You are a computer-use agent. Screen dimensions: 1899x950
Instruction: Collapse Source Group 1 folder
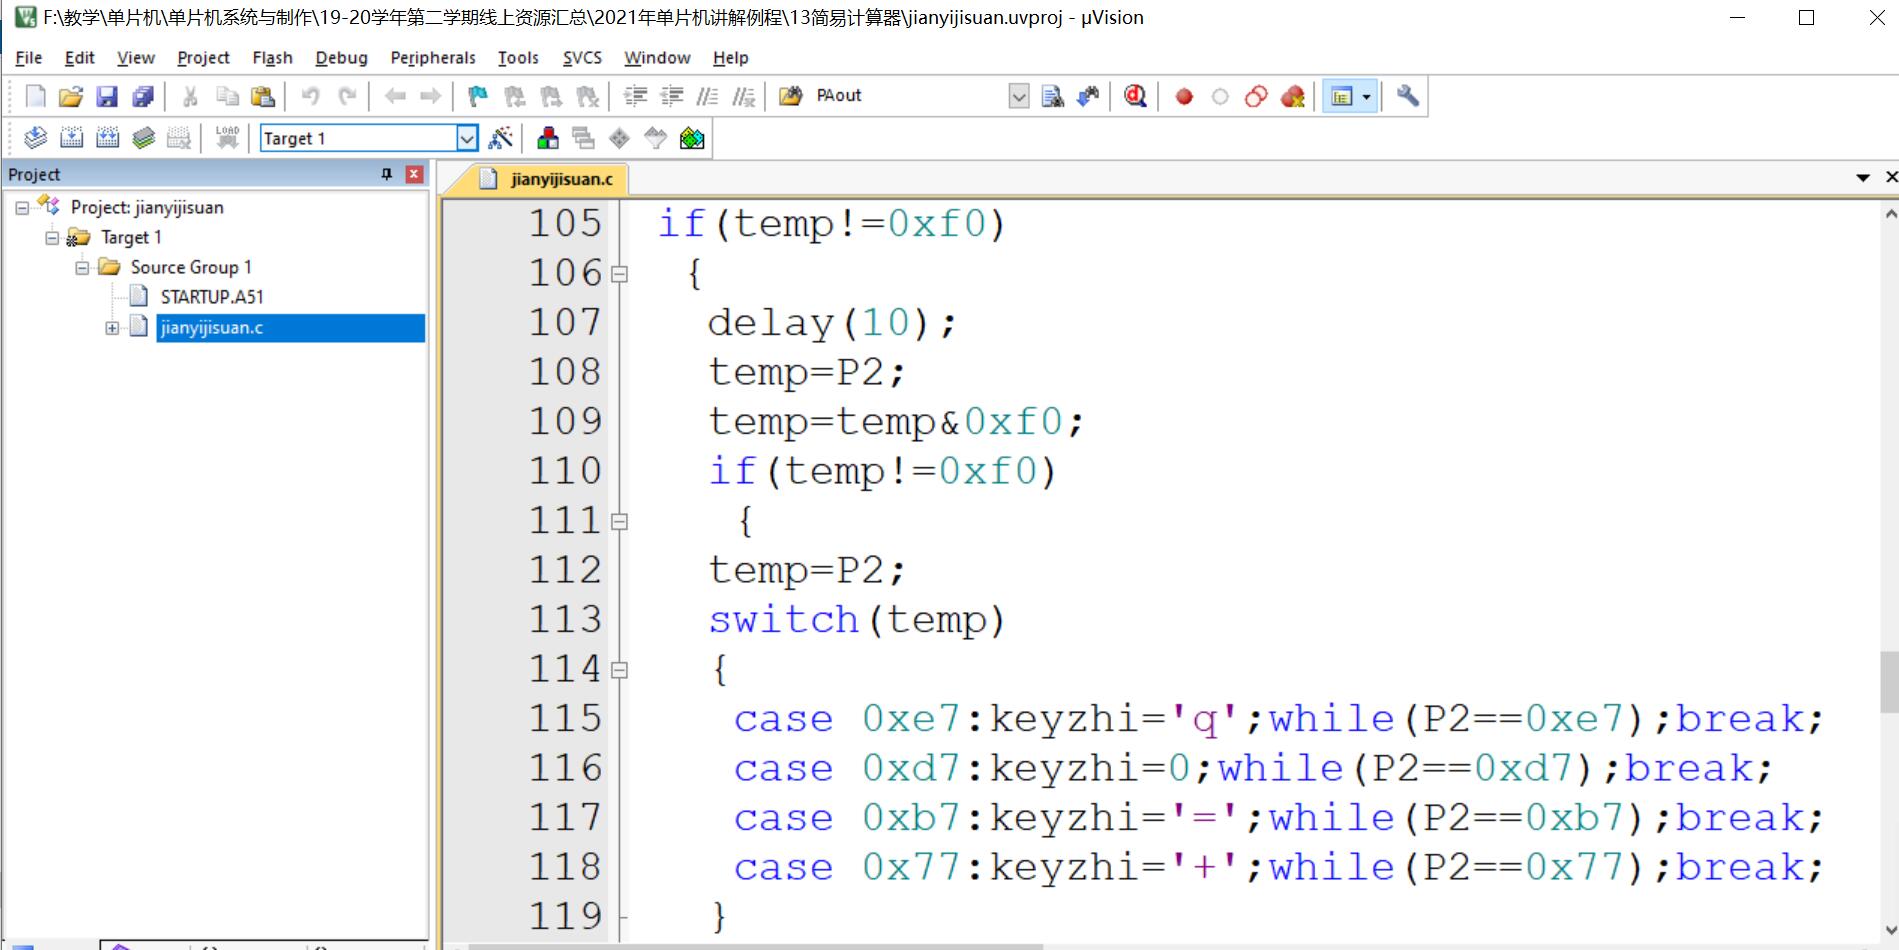click(x=82, y=268)
